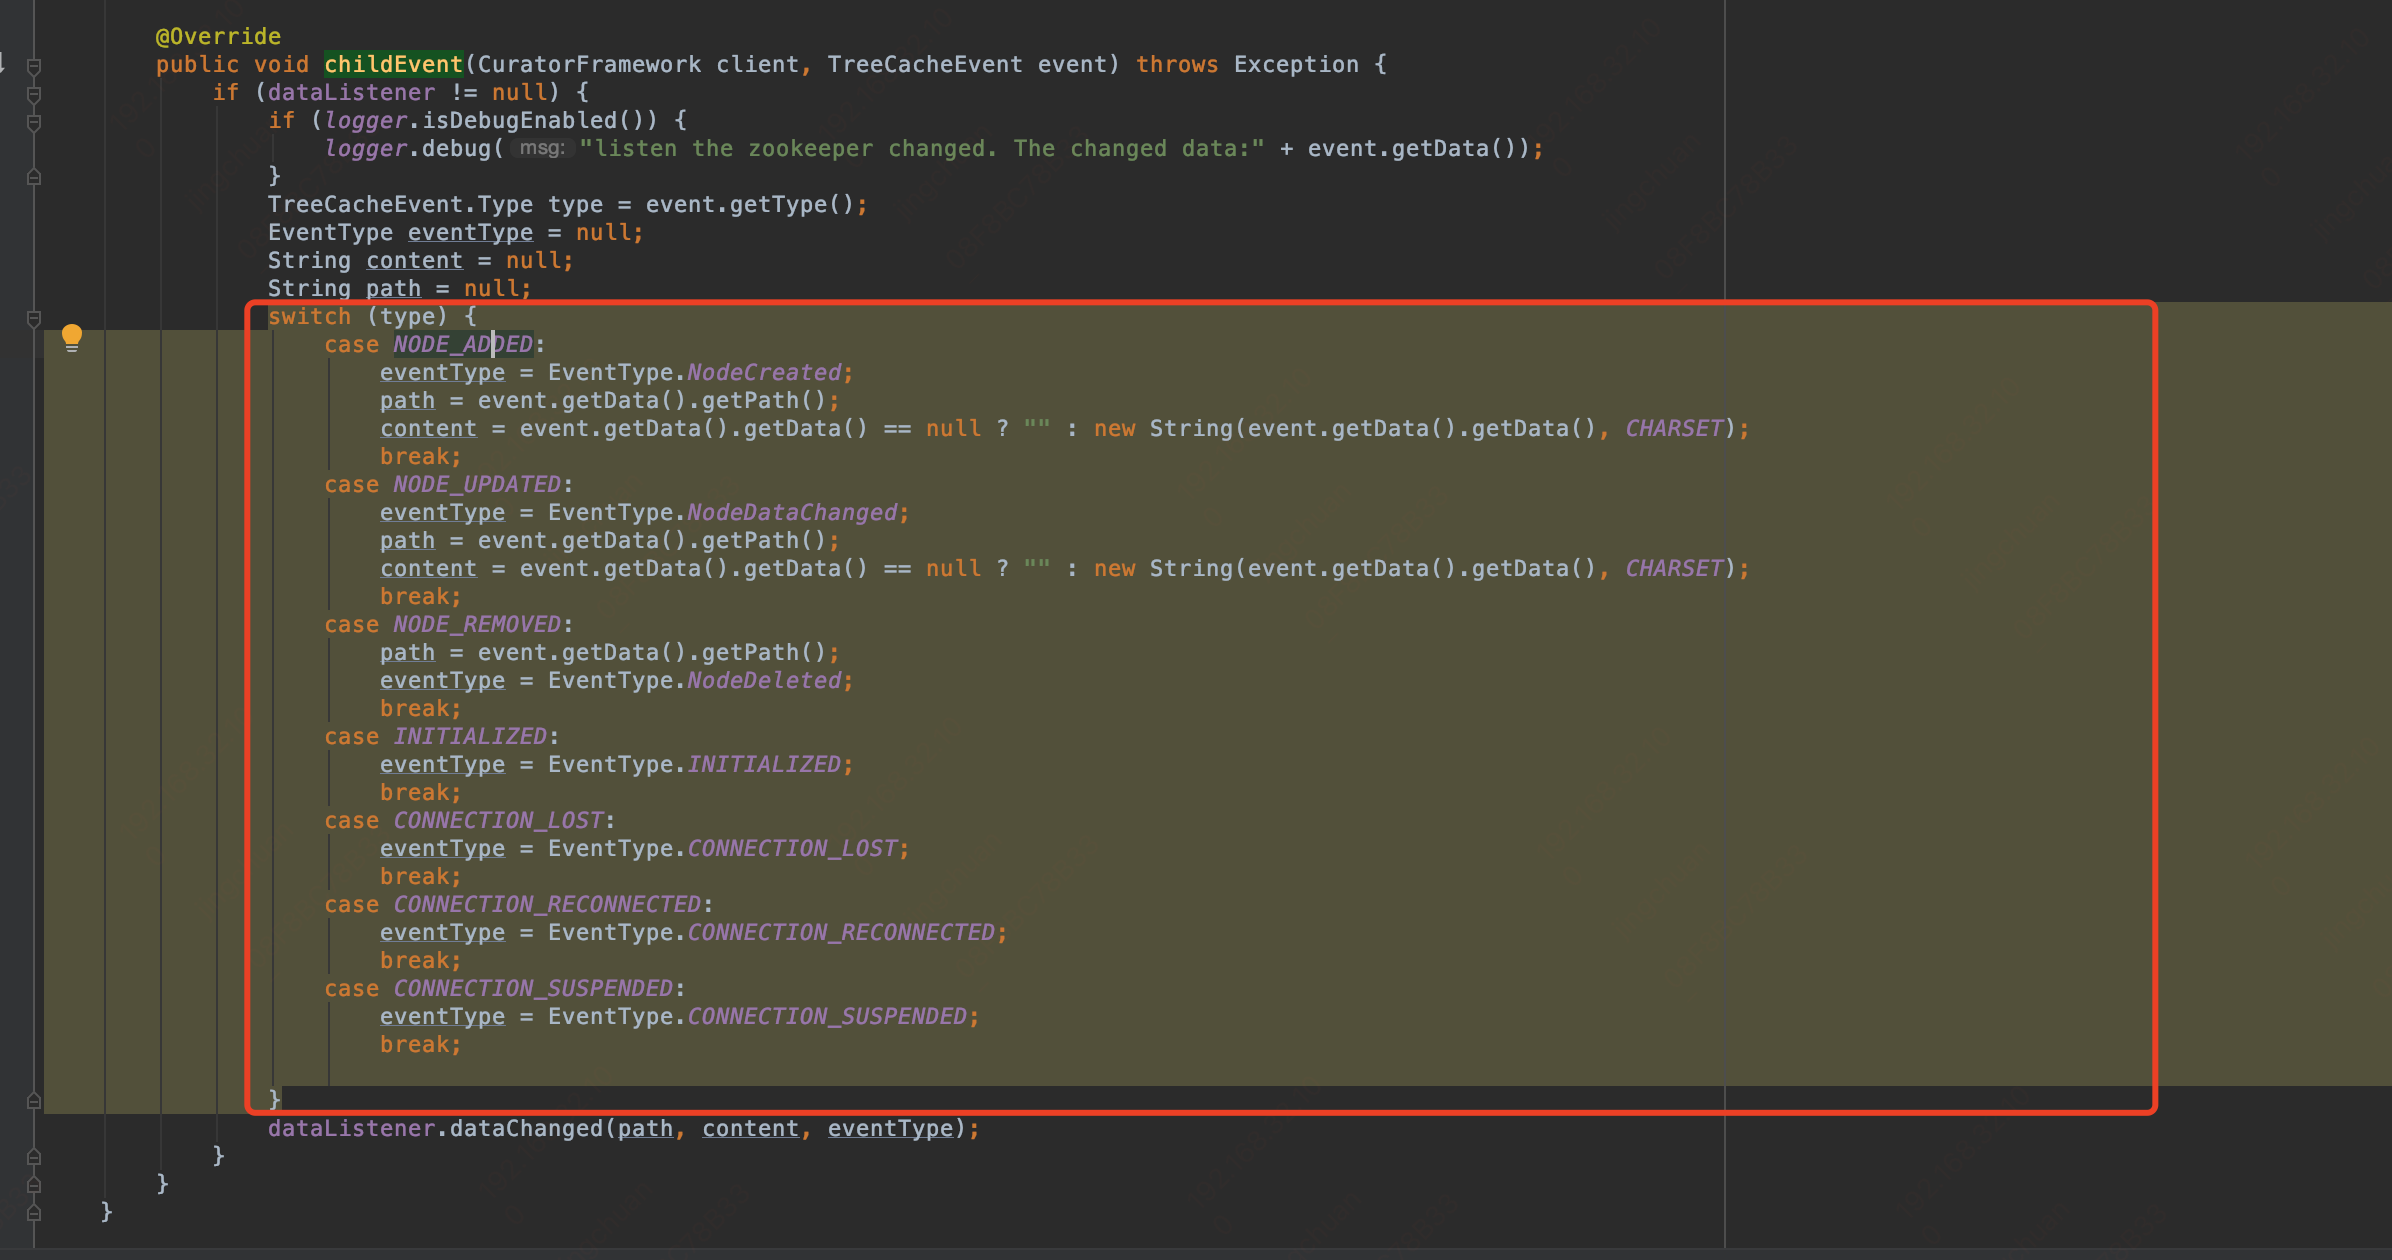Click the fold end marker at switch closing brace
The height and width of the screenshot is (1260, 2392).
(x=34, y=1100)
